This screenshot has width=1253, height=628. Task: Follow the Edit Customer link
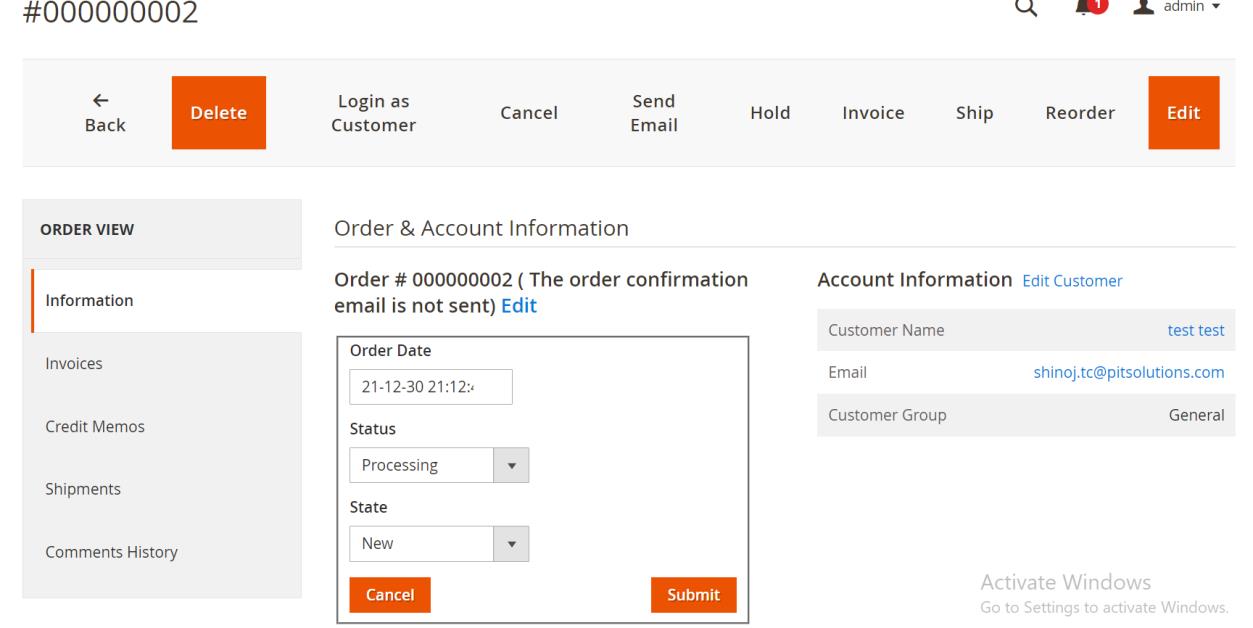pyautogui.click(x=1072, y=281)
